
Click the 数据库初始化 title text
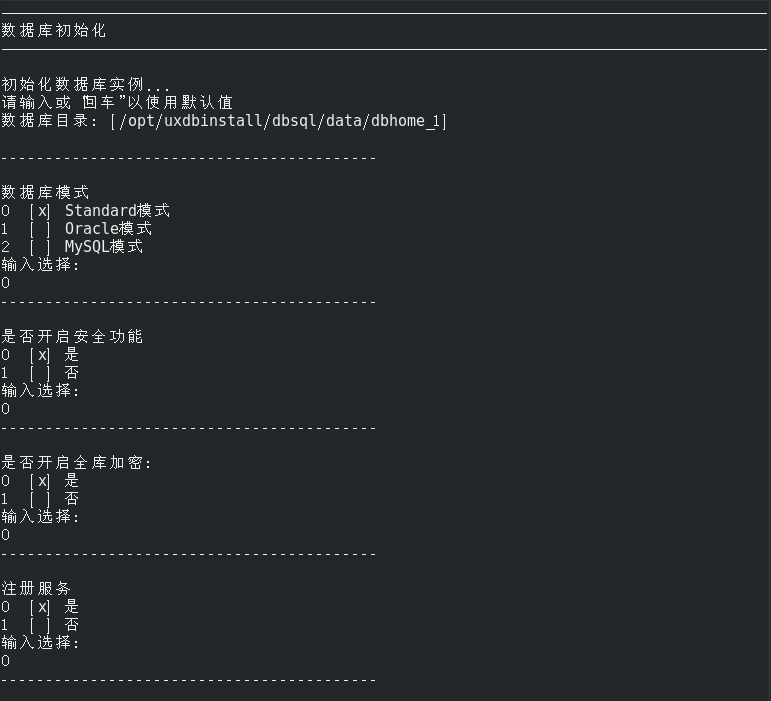click(54, 31)
